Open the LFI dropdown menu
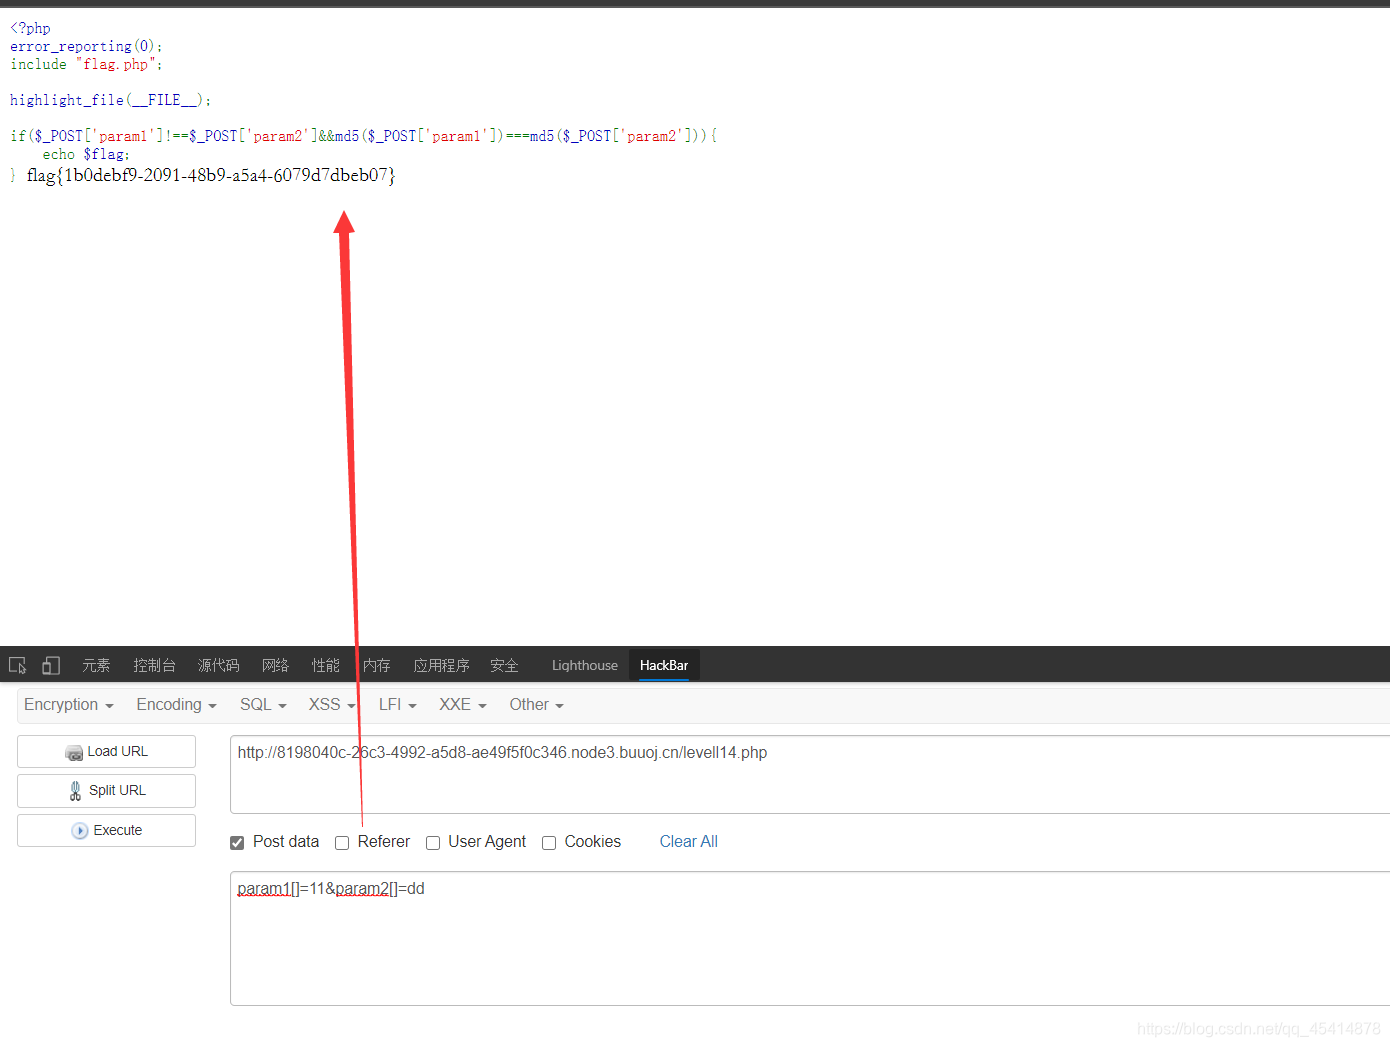 [x=397, y=705]
